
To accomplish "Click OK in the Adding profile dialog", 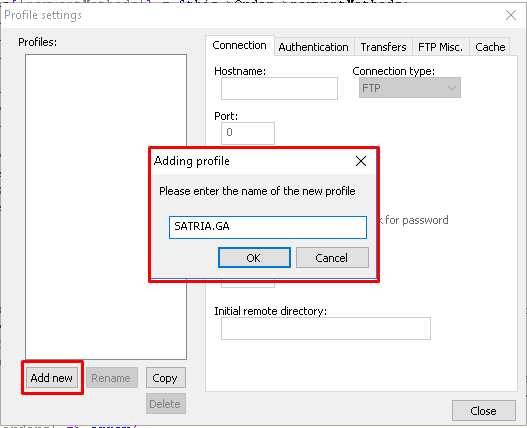I will click(254, 258).
